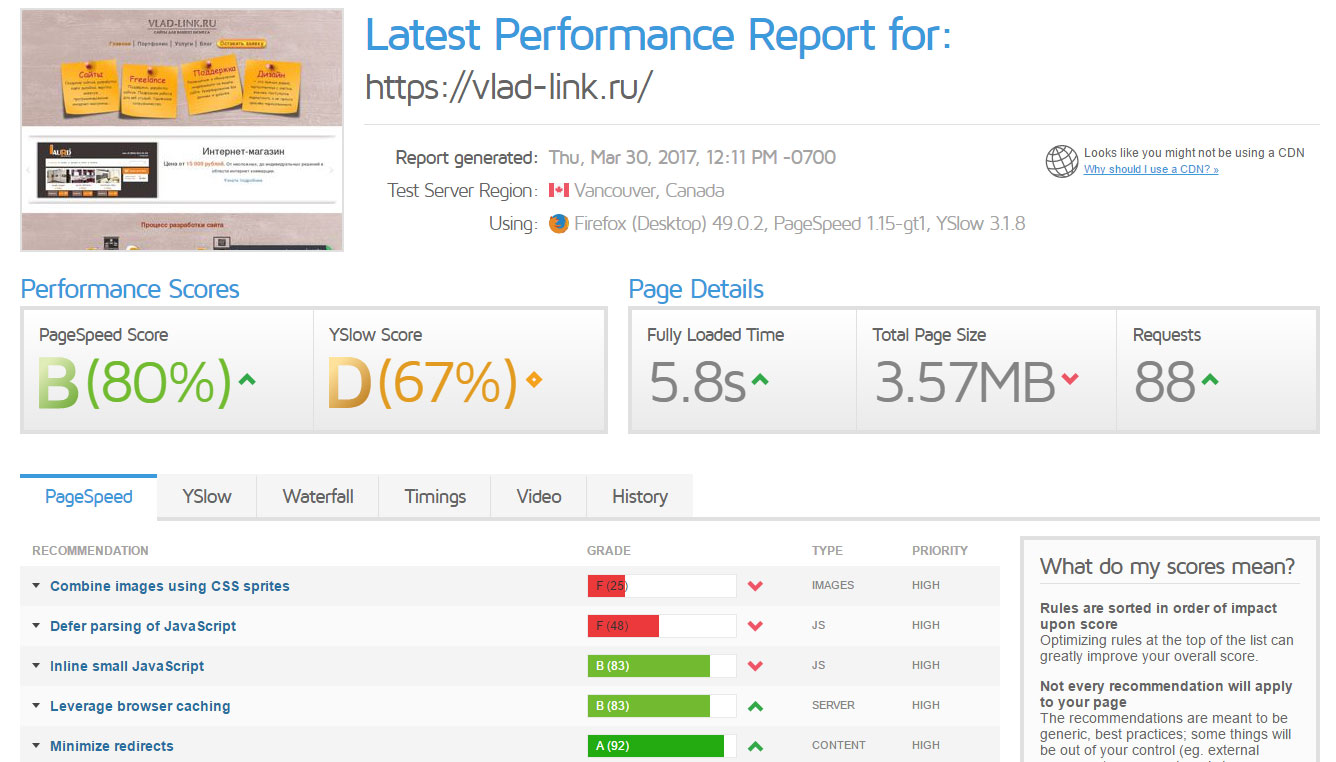
Task: Click the B (83) grade bar for Inline small JavaScript
Action: [x=662, y=666]
